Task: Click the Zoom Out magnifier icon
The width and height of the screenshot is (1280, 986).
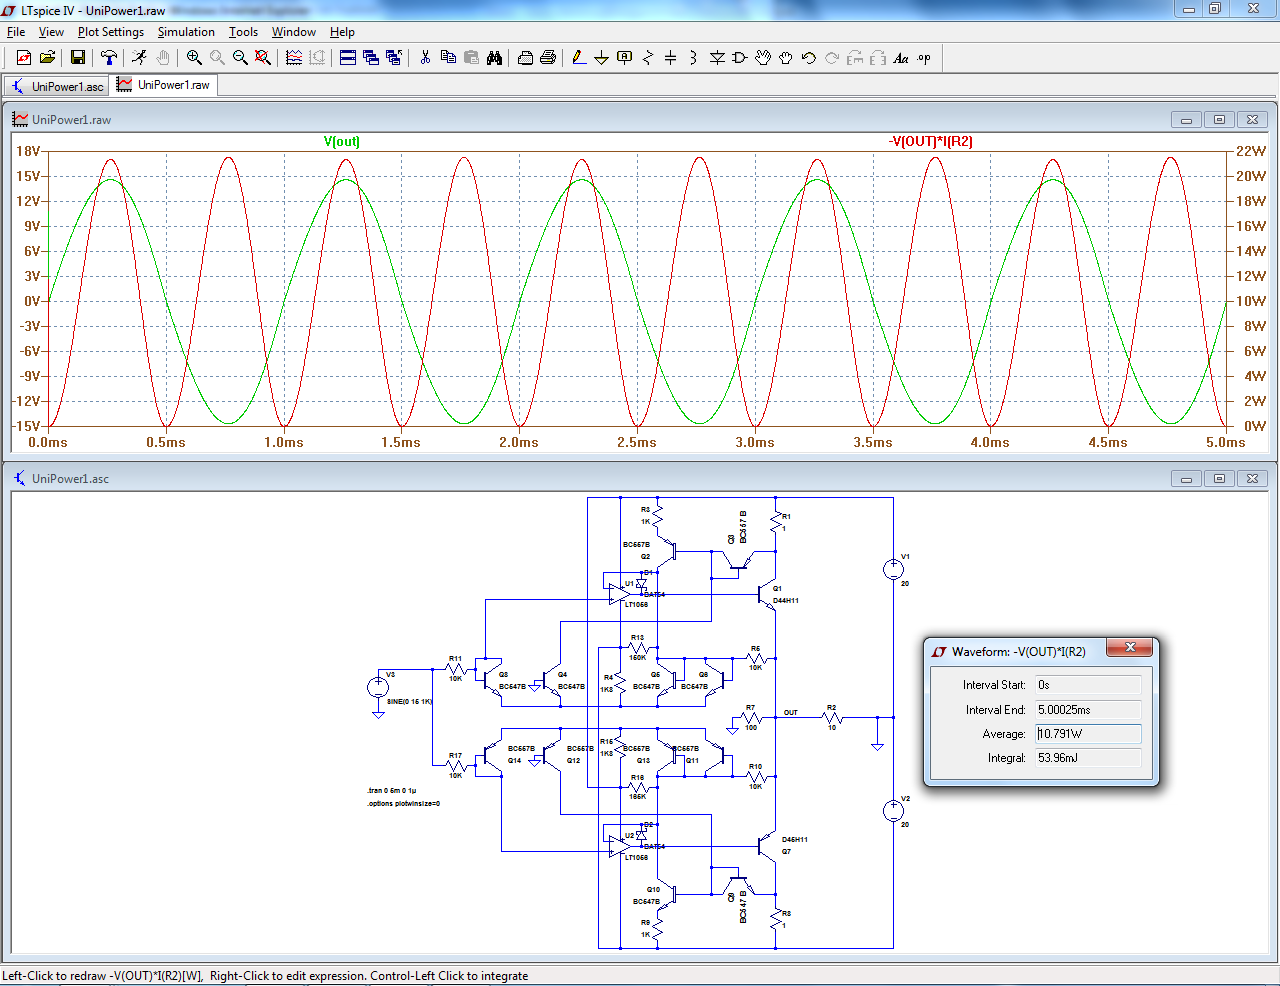Action: click(240, 58)
